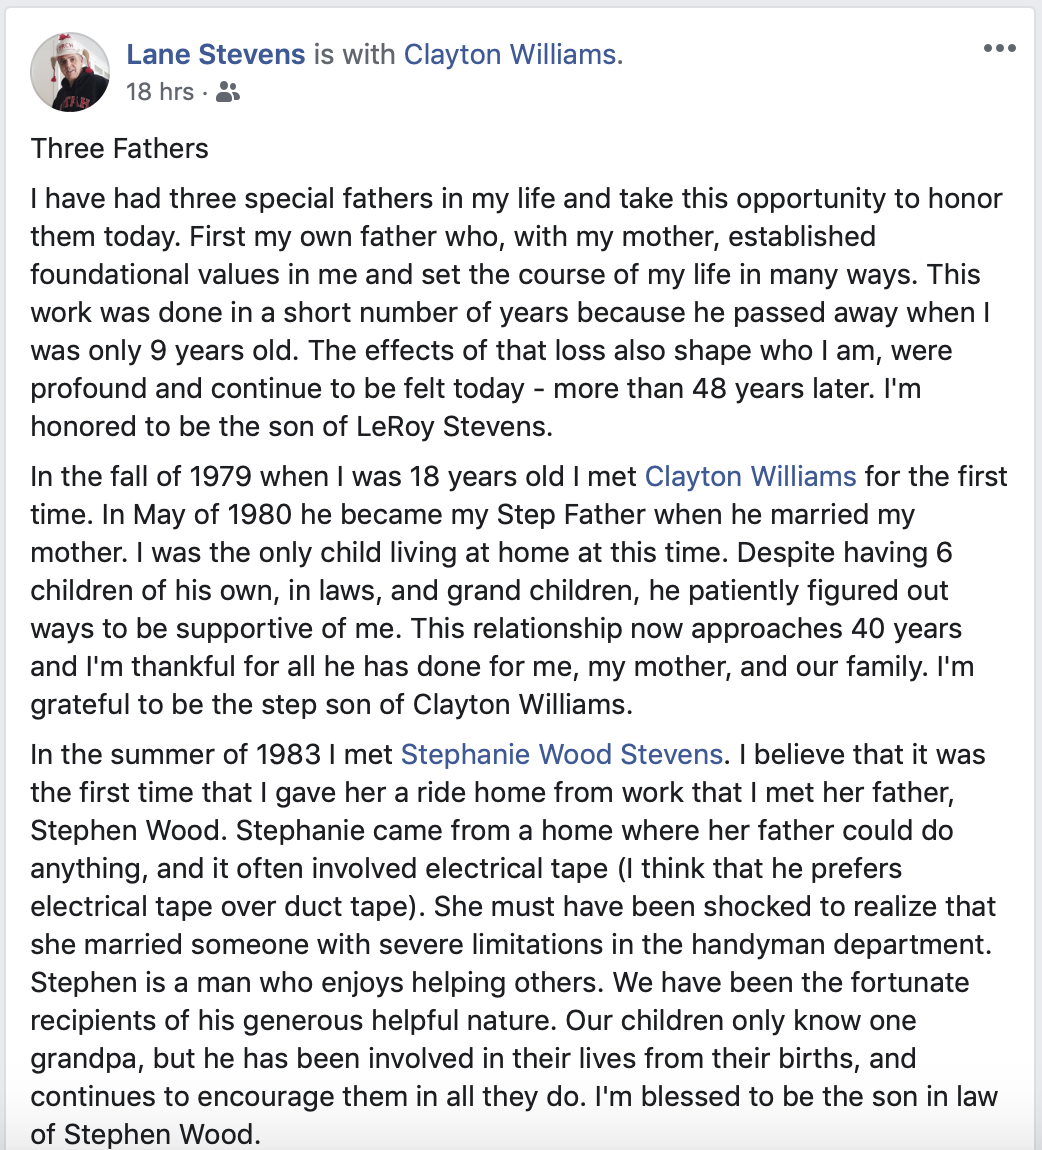Viewport: 1042px width, 1150px height.
Task: Open the post permalink via "18 hrs"
Action: click(160, 92)
